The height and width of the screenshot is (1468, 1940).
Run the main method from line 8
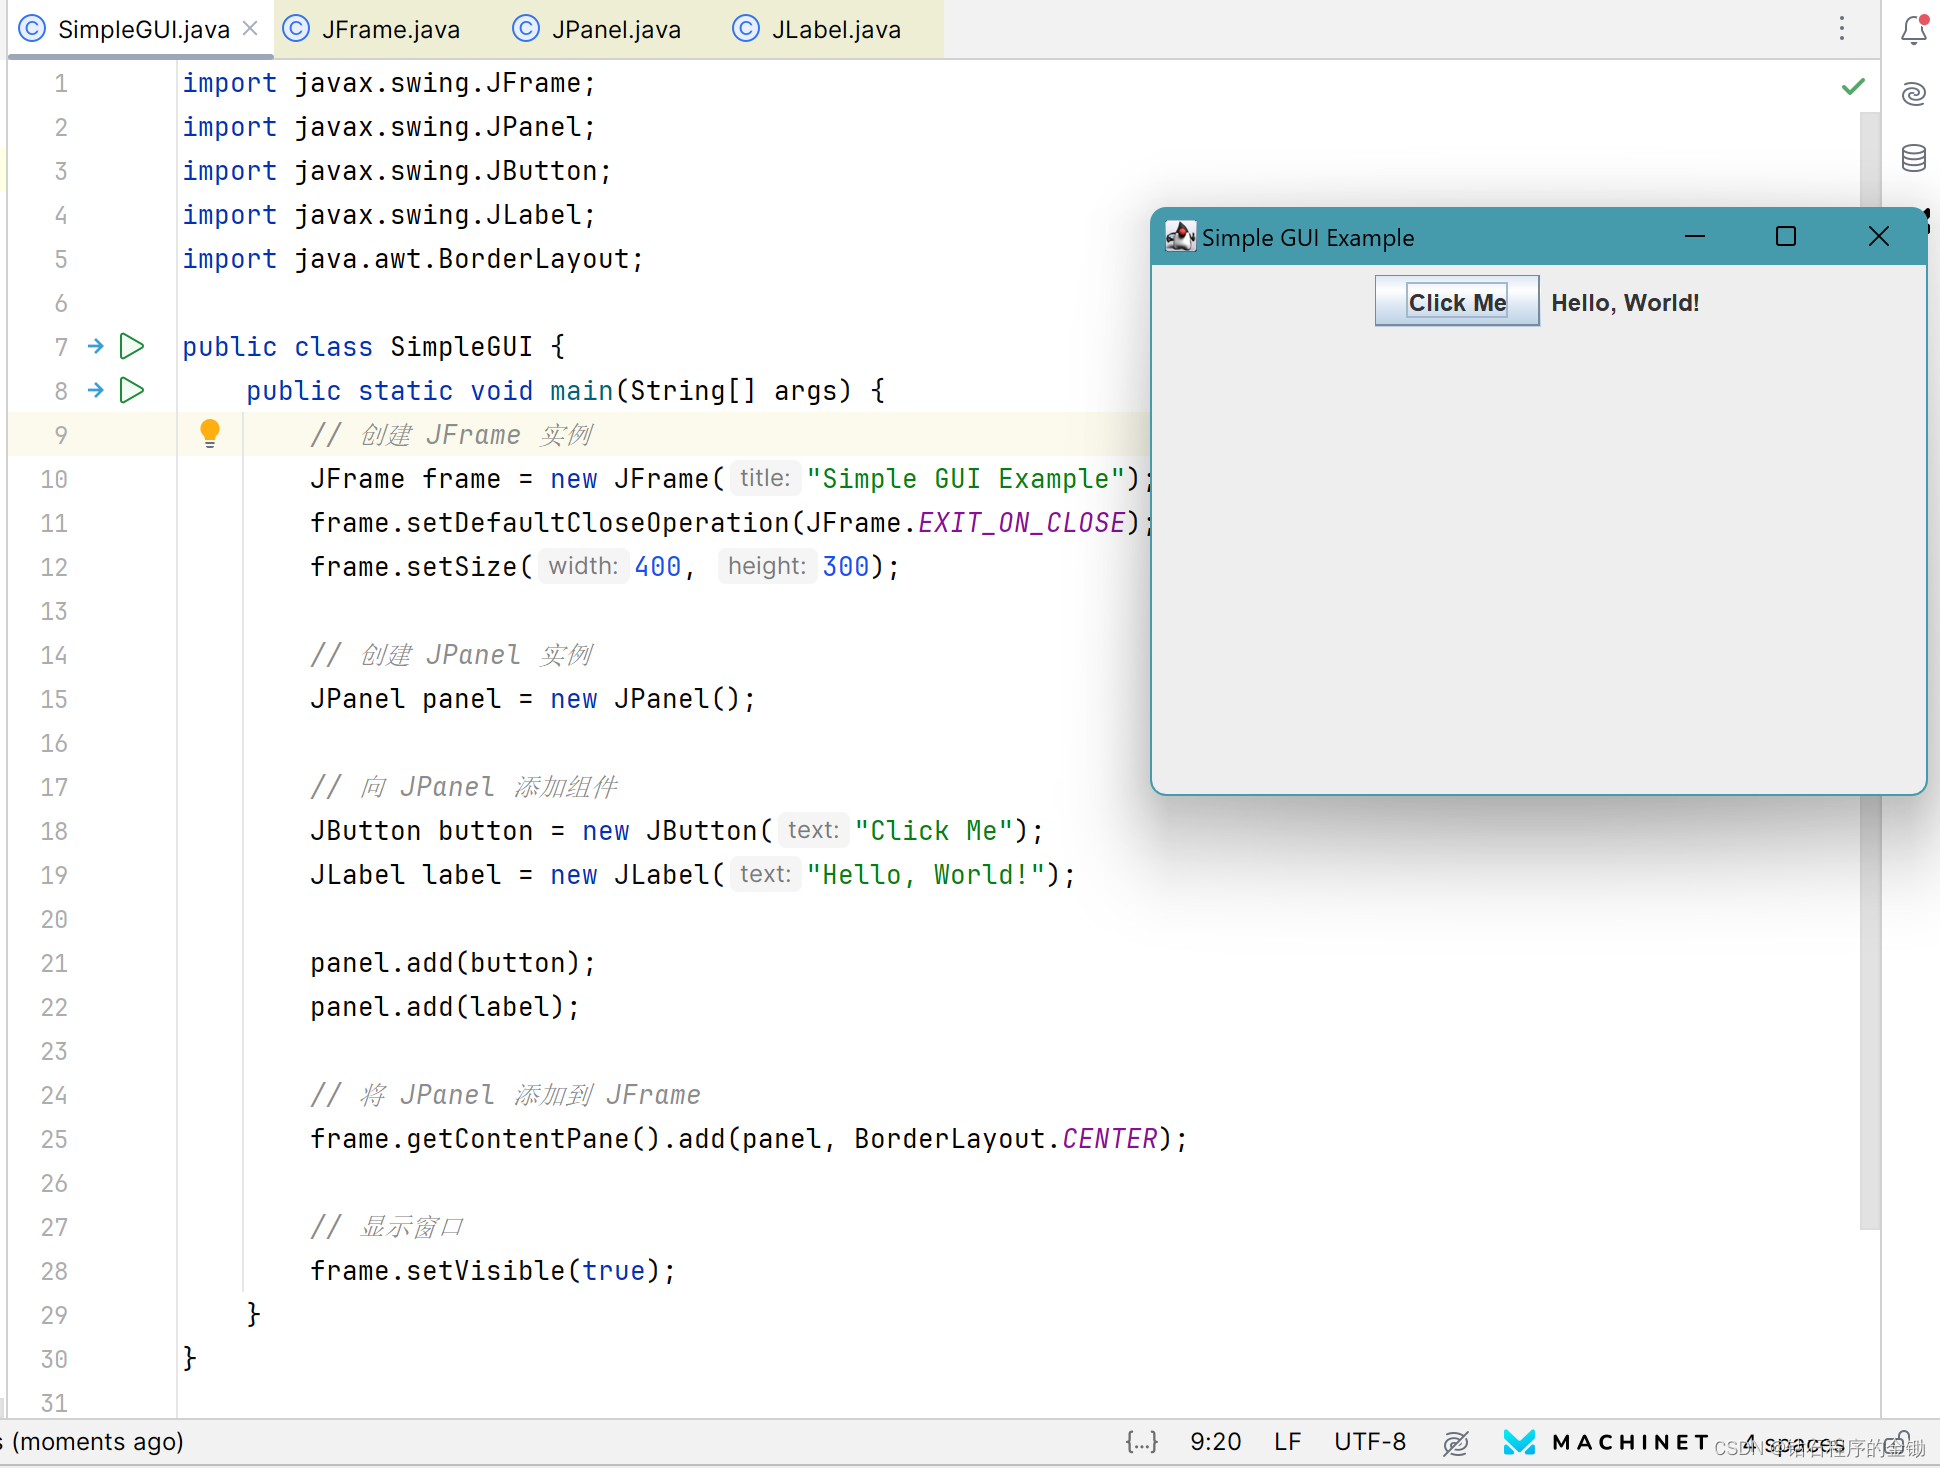click(x=132, y=390)
